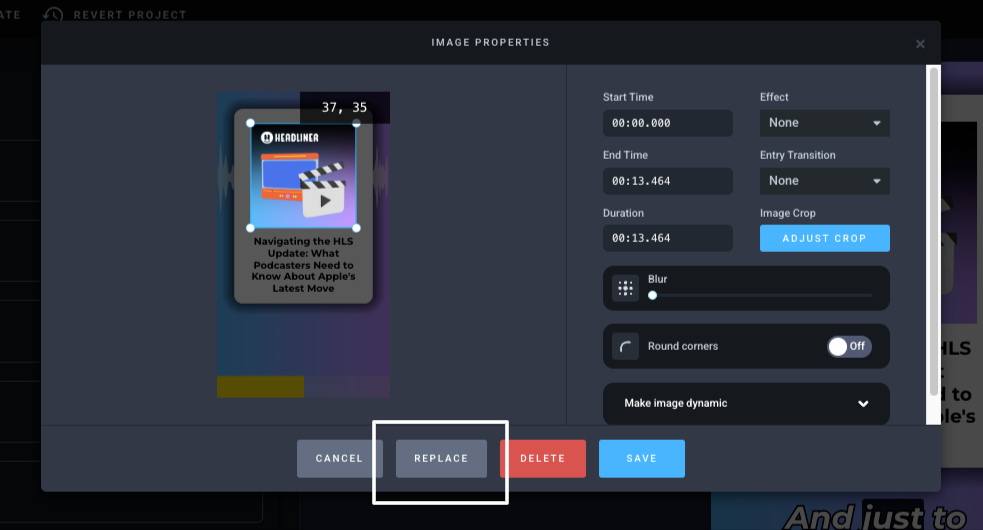This screenshot has height=530, width=983.
Task: Click the red Delete button
Action: click(x=542, y=459)
